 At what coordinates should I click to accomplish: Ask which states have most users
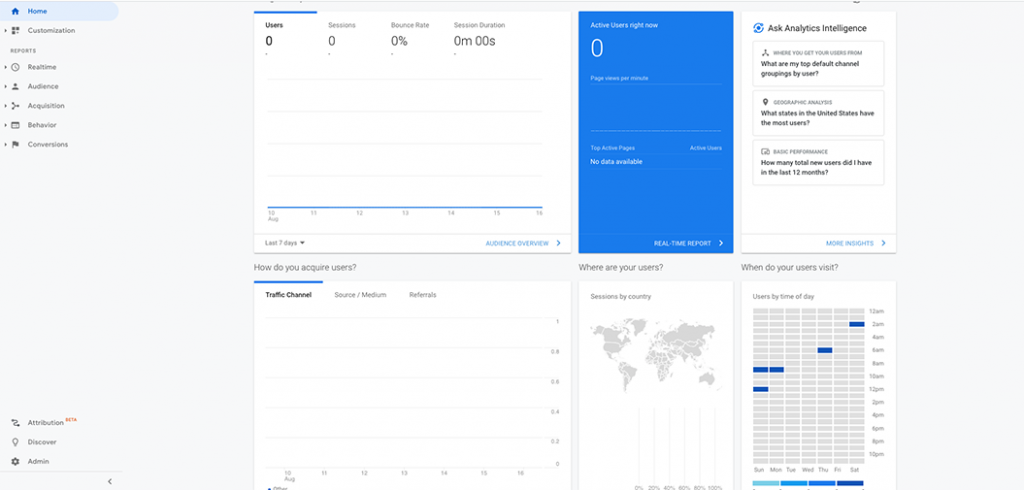tap(818, 113)
